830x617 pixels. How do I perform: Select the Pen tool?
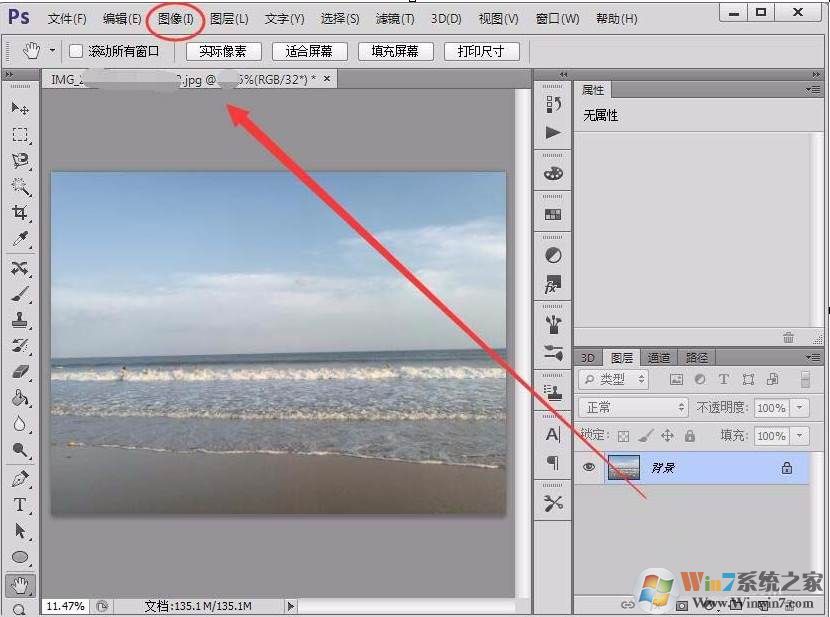point(20,479)
